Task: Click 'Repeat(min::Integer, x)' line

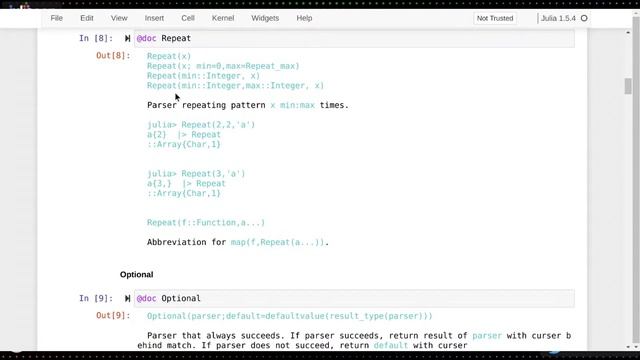Action: 203,76
